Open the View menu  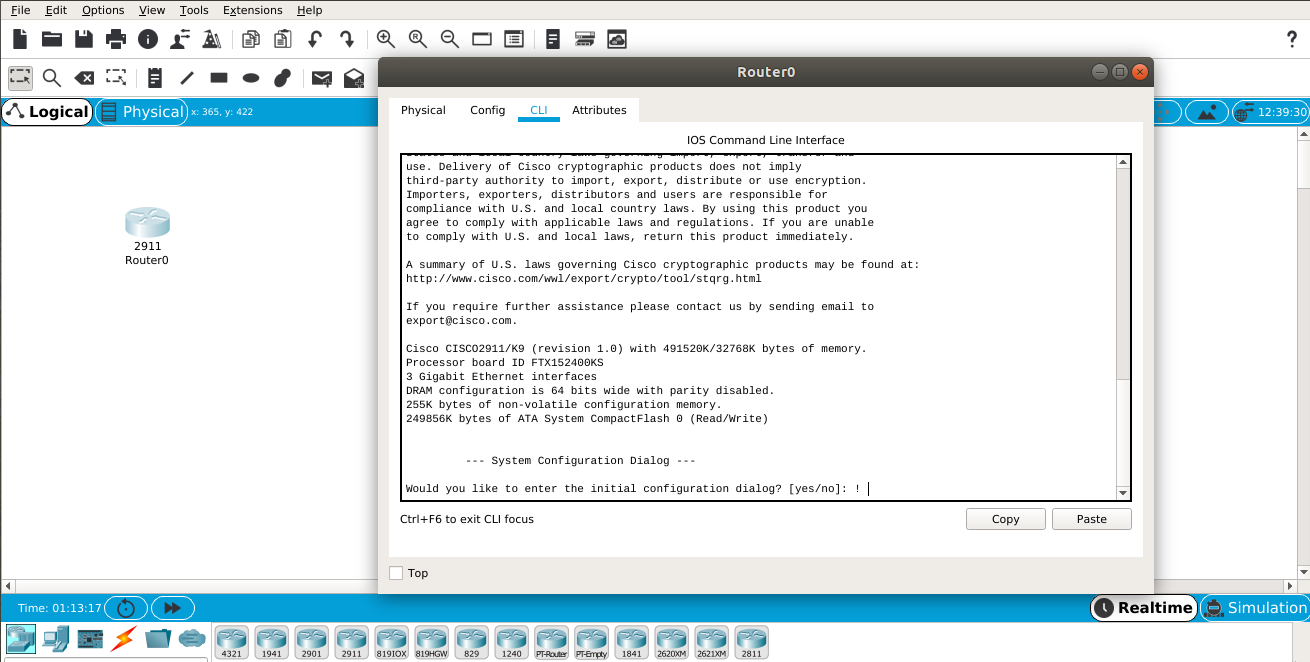coord(152,10)
